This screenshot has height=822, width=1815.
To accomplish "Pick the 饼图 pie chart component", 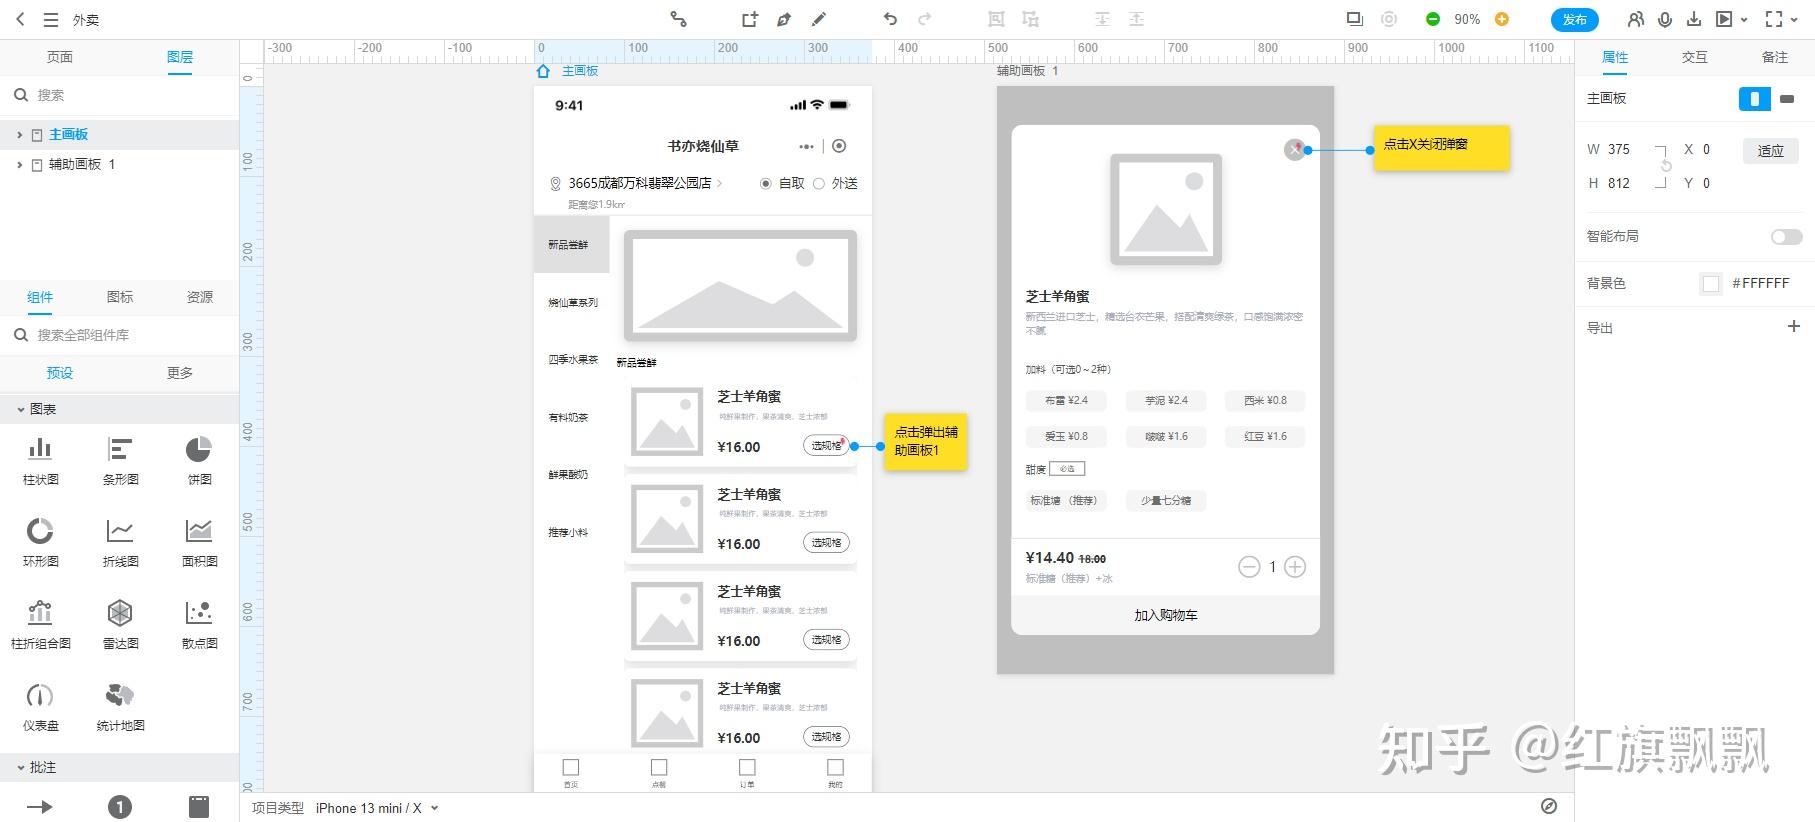I will (x=200, y=459).
